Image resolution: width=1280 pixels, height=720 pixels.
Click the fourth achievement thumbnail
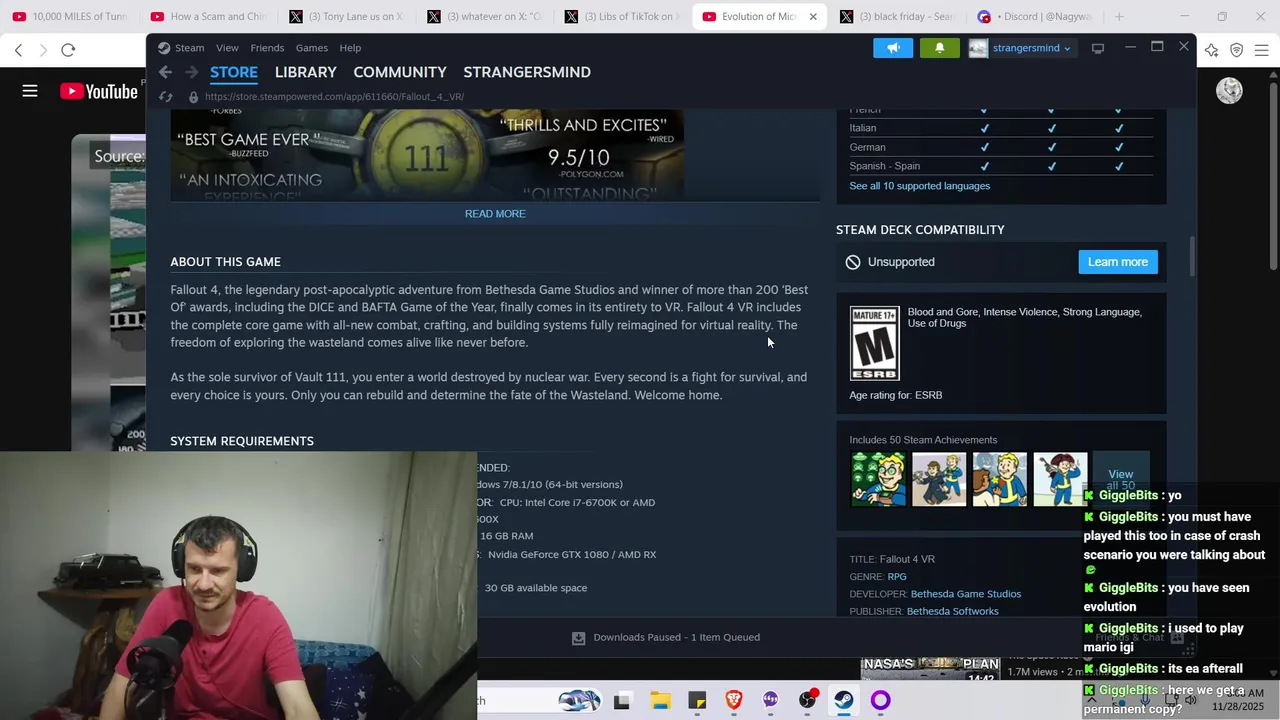[1060, 479]
